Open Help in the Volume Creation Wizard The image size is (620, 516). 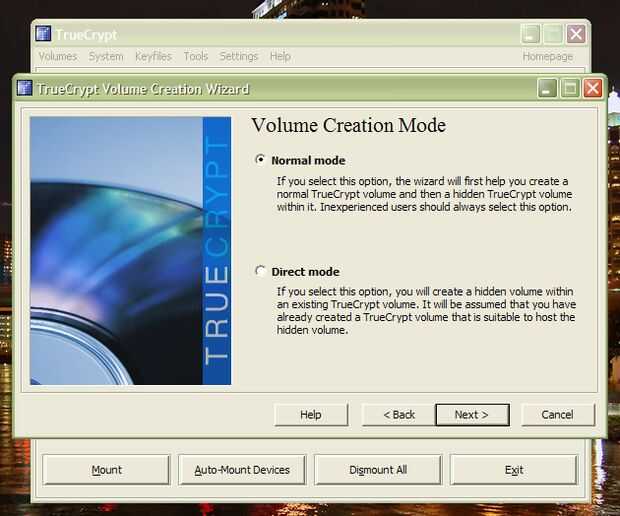pos(311,415)
